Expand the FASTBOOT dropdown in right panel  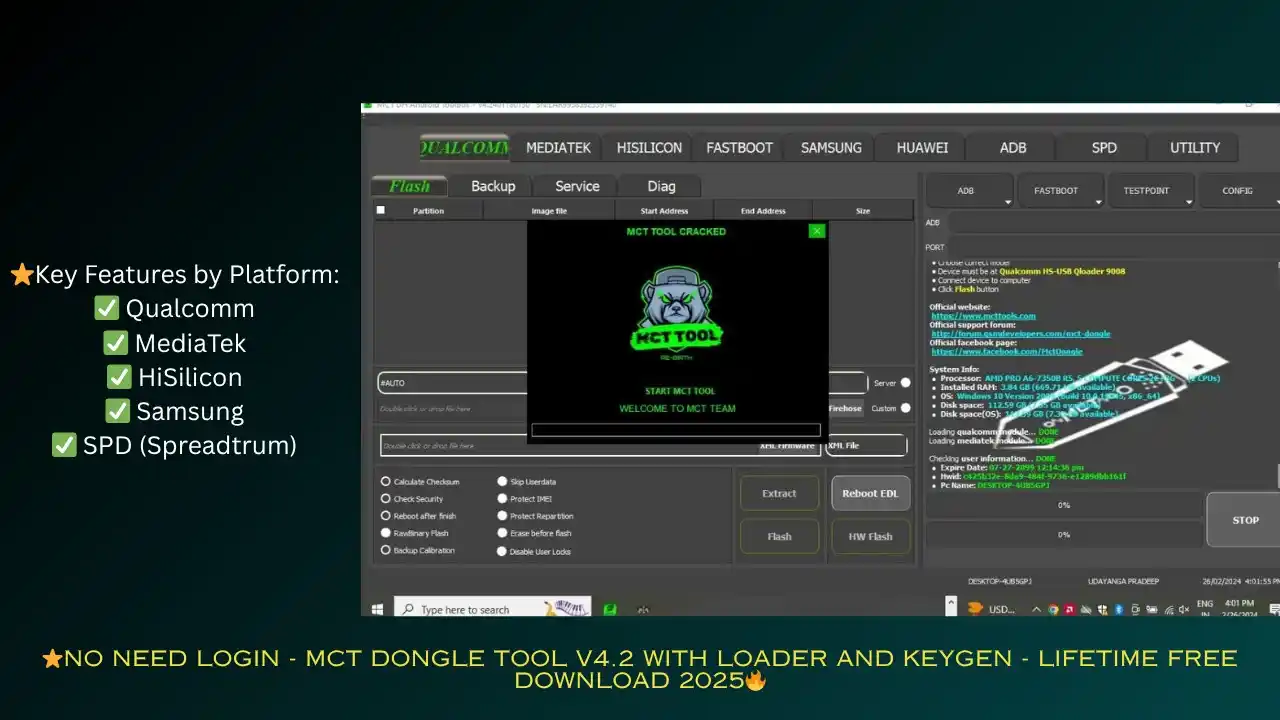(1060, 190)
